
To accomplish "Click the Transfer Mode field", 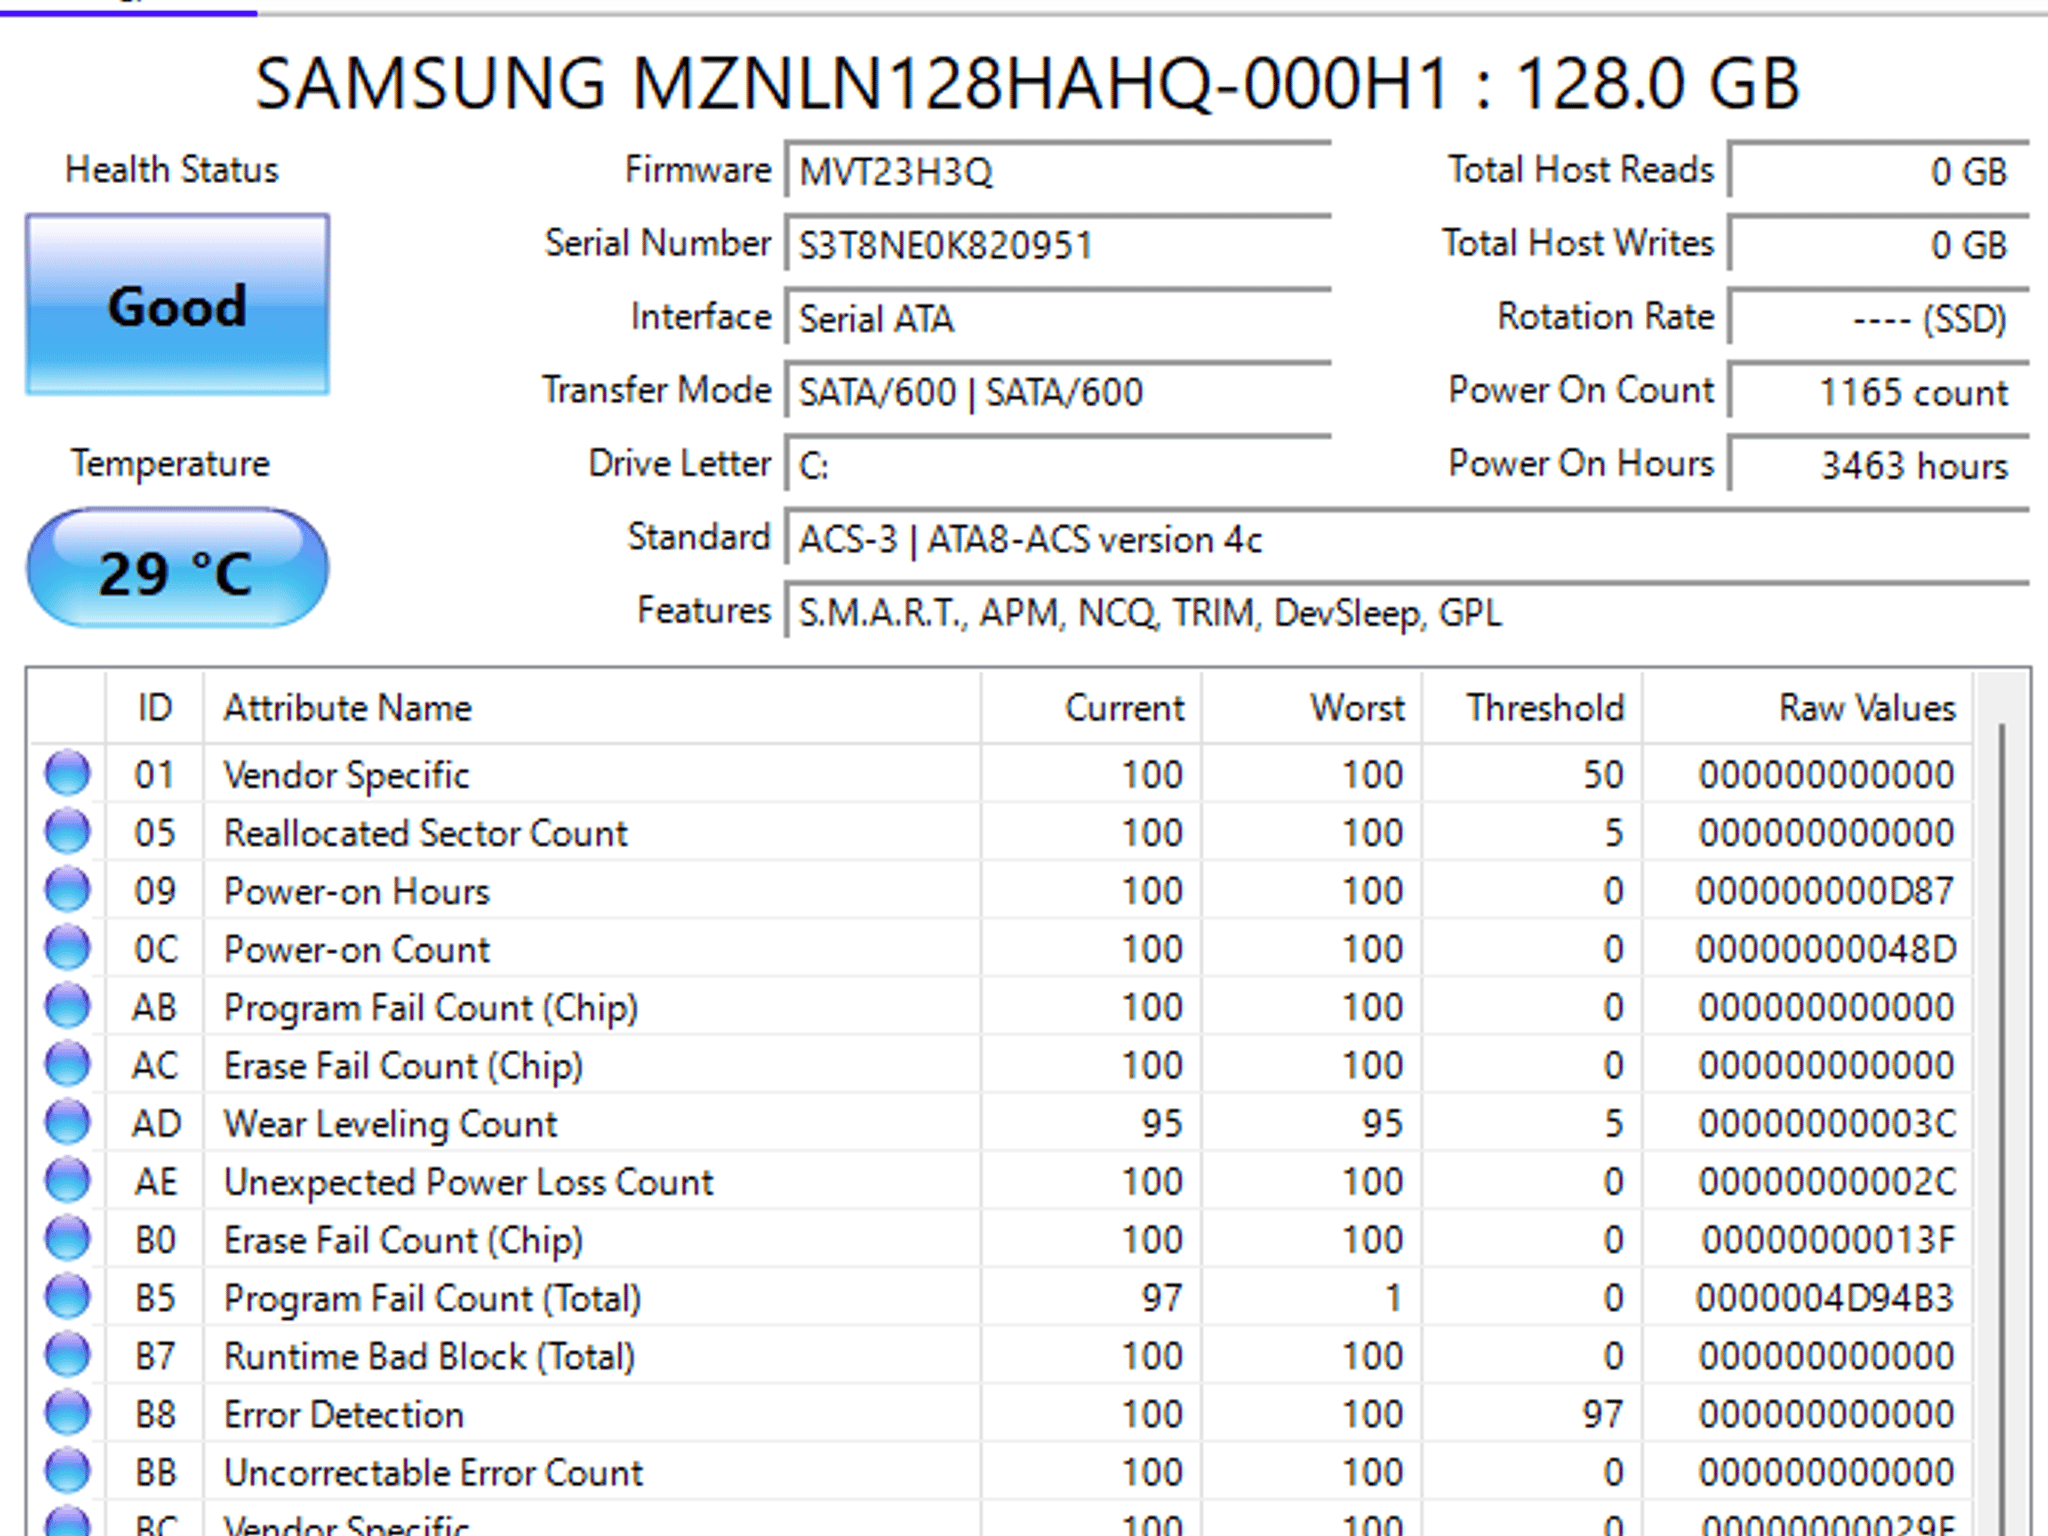I will click(x=1057, y=391).
